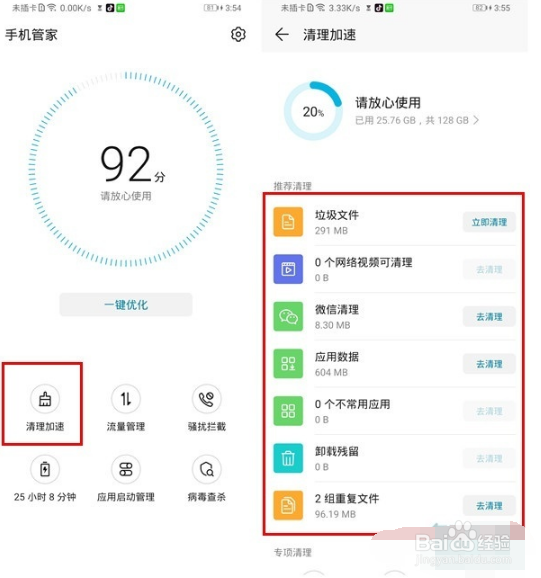
Task: Click 立即清理 for junk files
Action: coord(489,222)
